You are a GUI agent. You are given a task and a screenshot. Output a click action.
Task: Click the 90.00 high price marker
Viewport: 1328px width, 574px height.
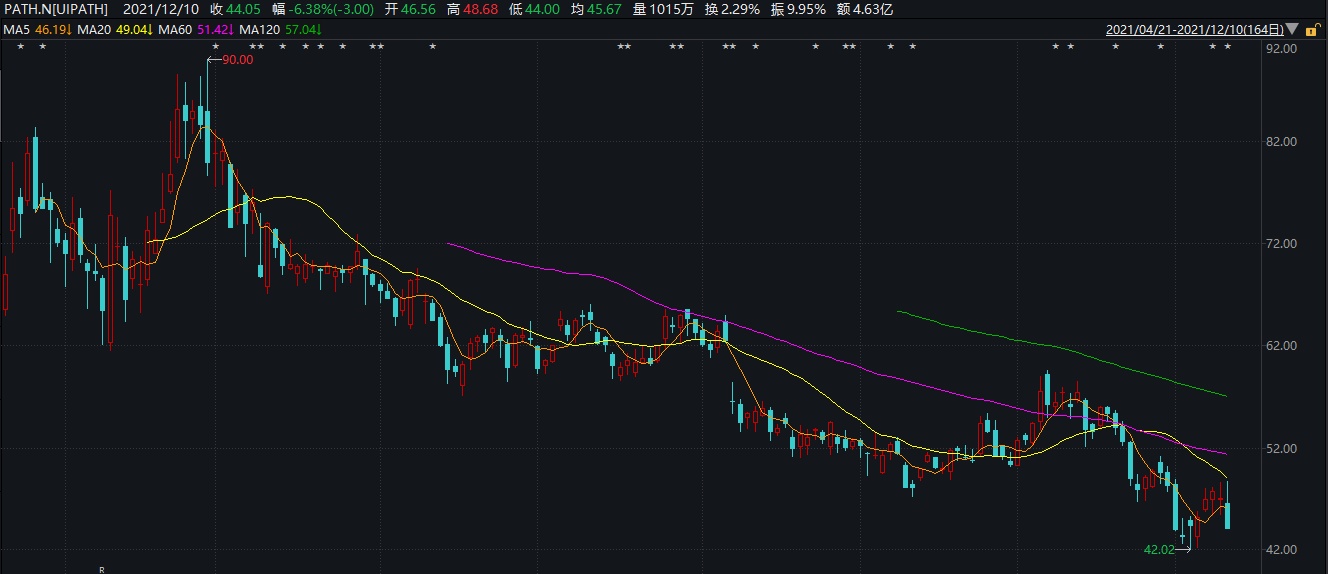[237, 60]
